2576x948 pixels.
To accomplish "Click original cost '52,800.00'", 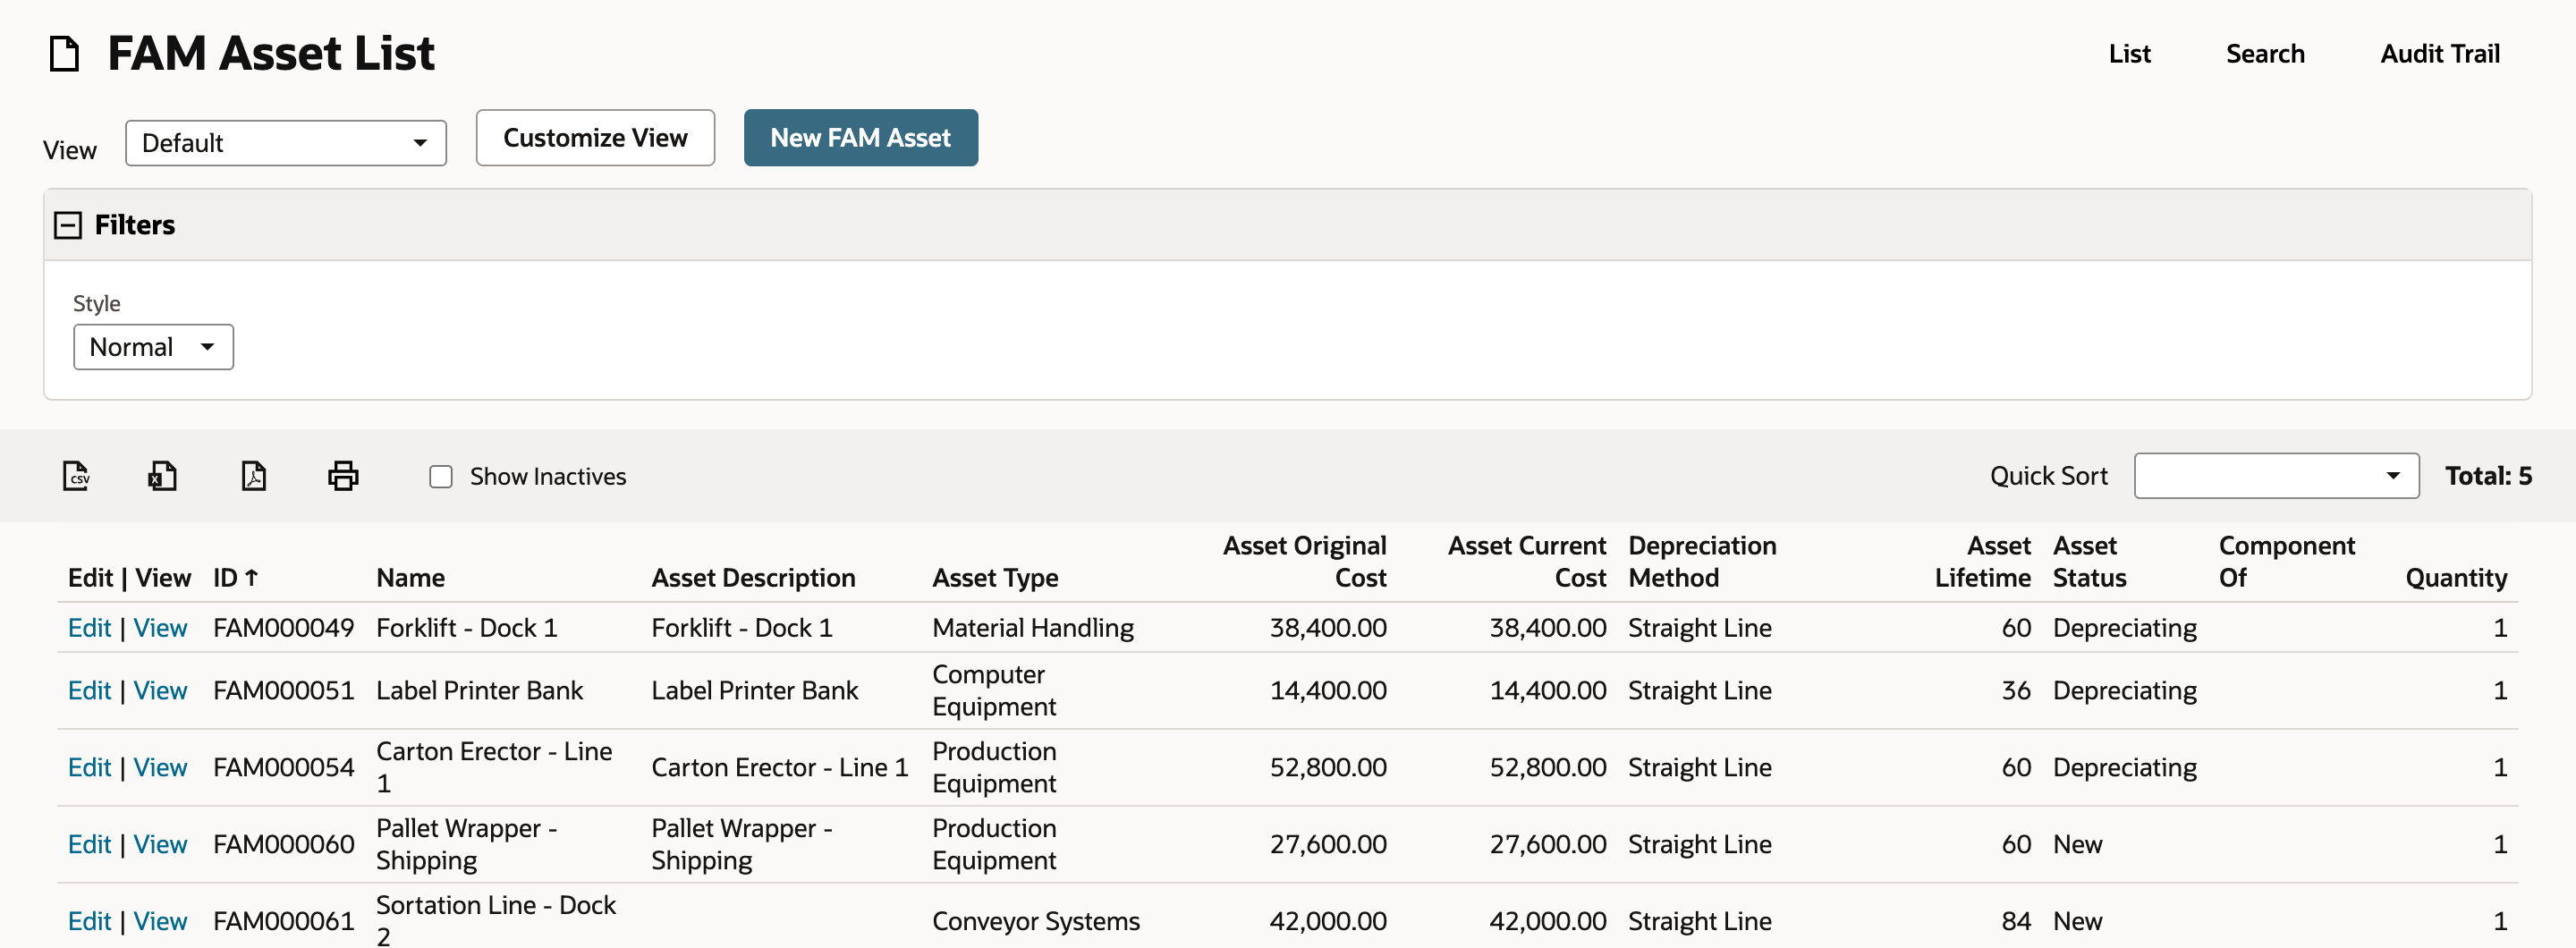I will (1328, 768).
